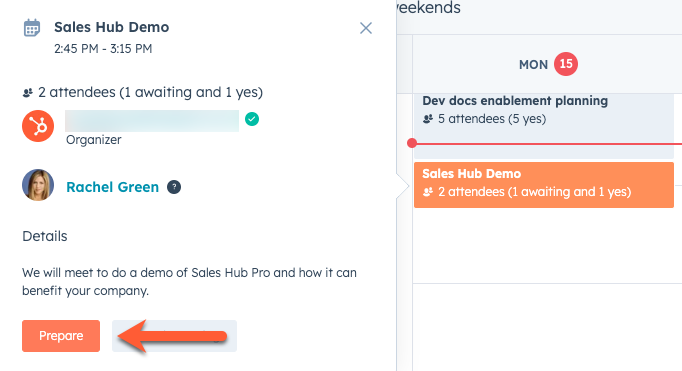Open Rachel Green's contact link
The image size is (682, 371).
(x=112, y=187)
